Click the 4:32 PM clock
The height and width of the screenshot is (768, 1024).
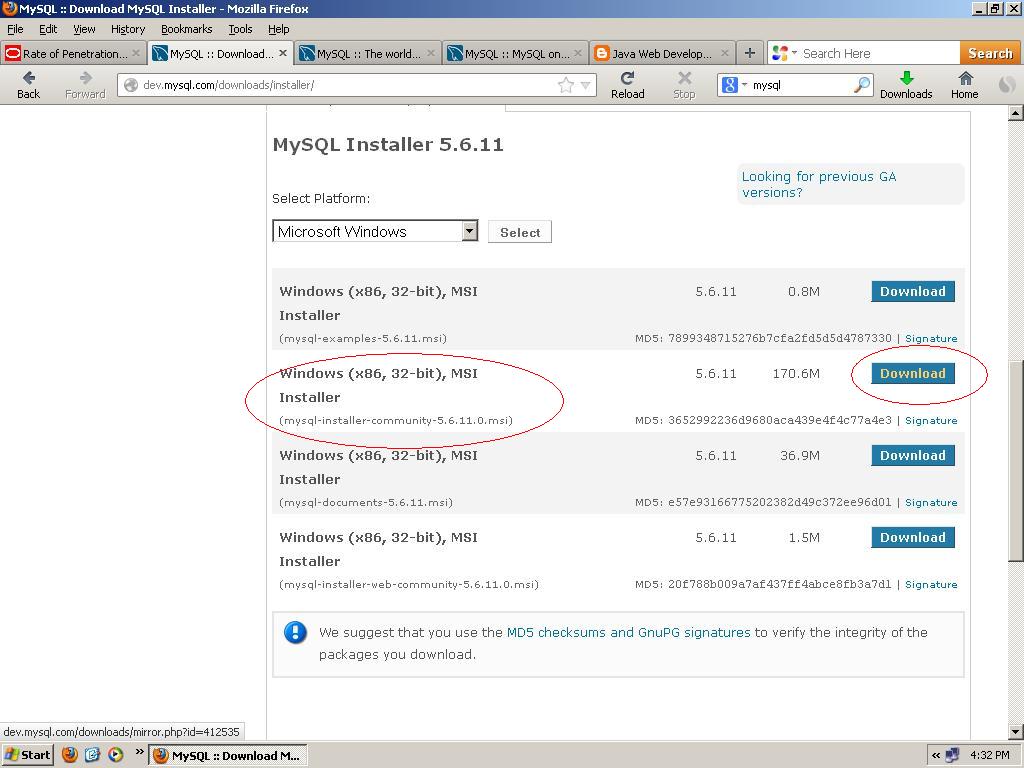(989, 756)
